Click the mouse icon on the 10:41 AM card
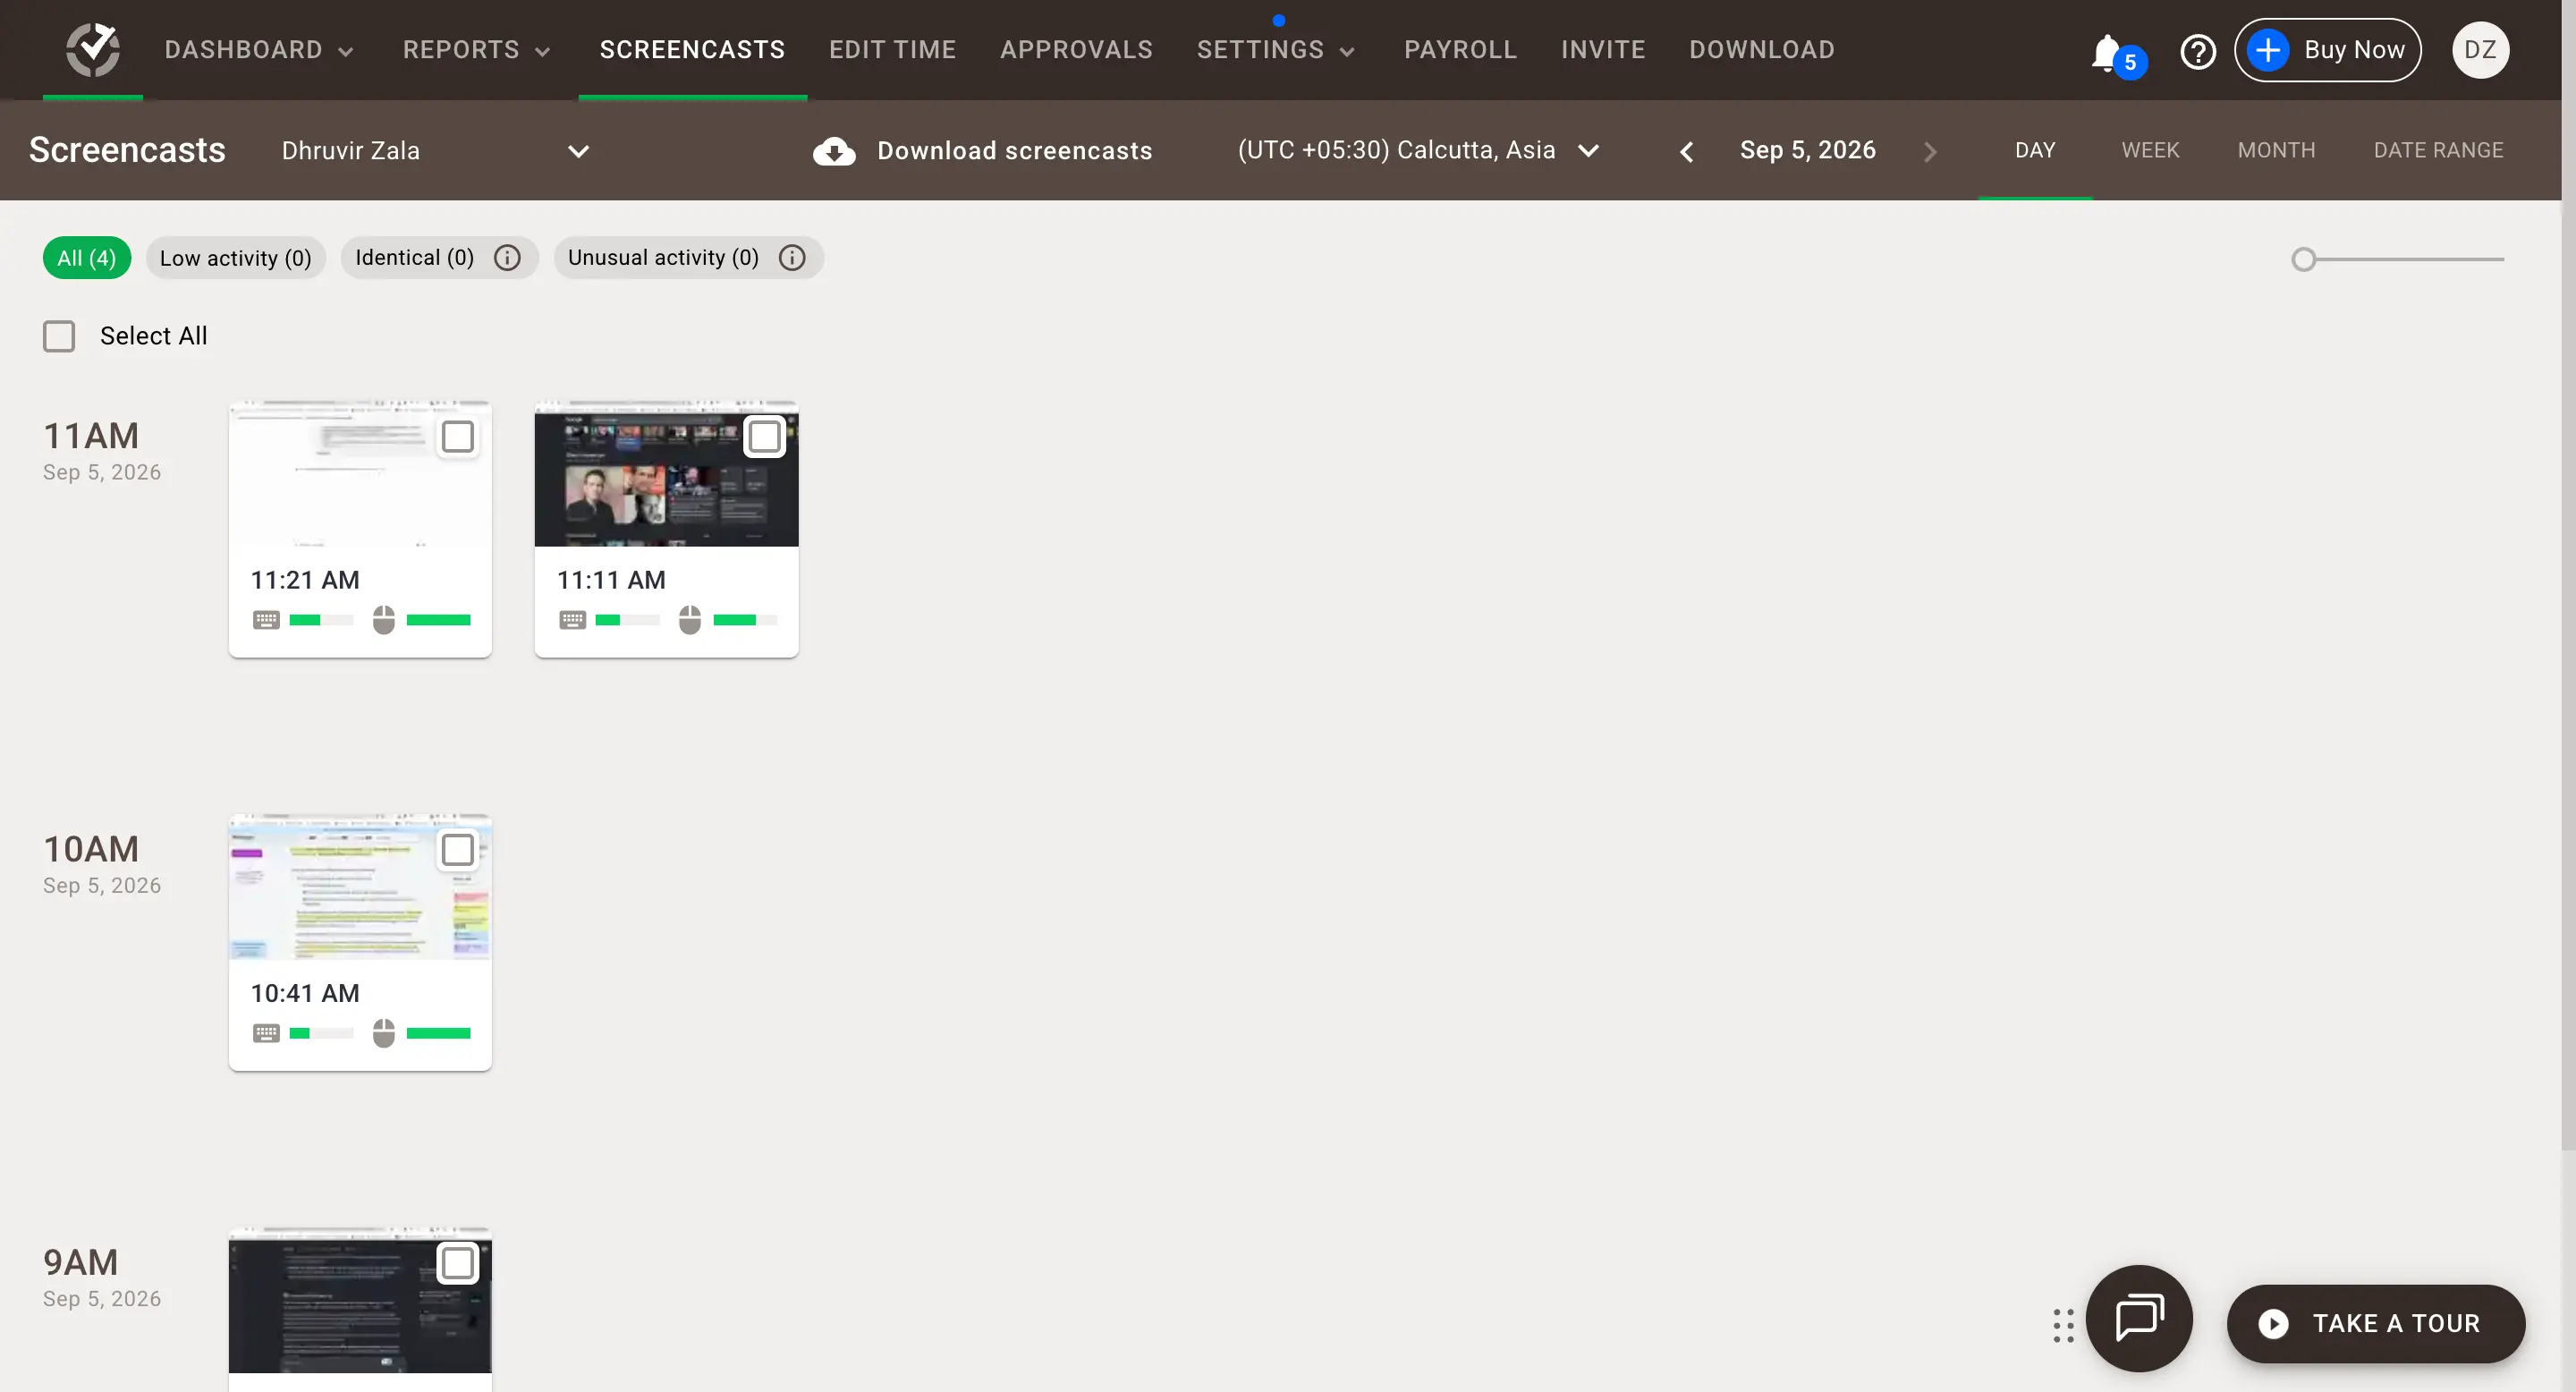2576x1392 pixels. coord(384,1033)
